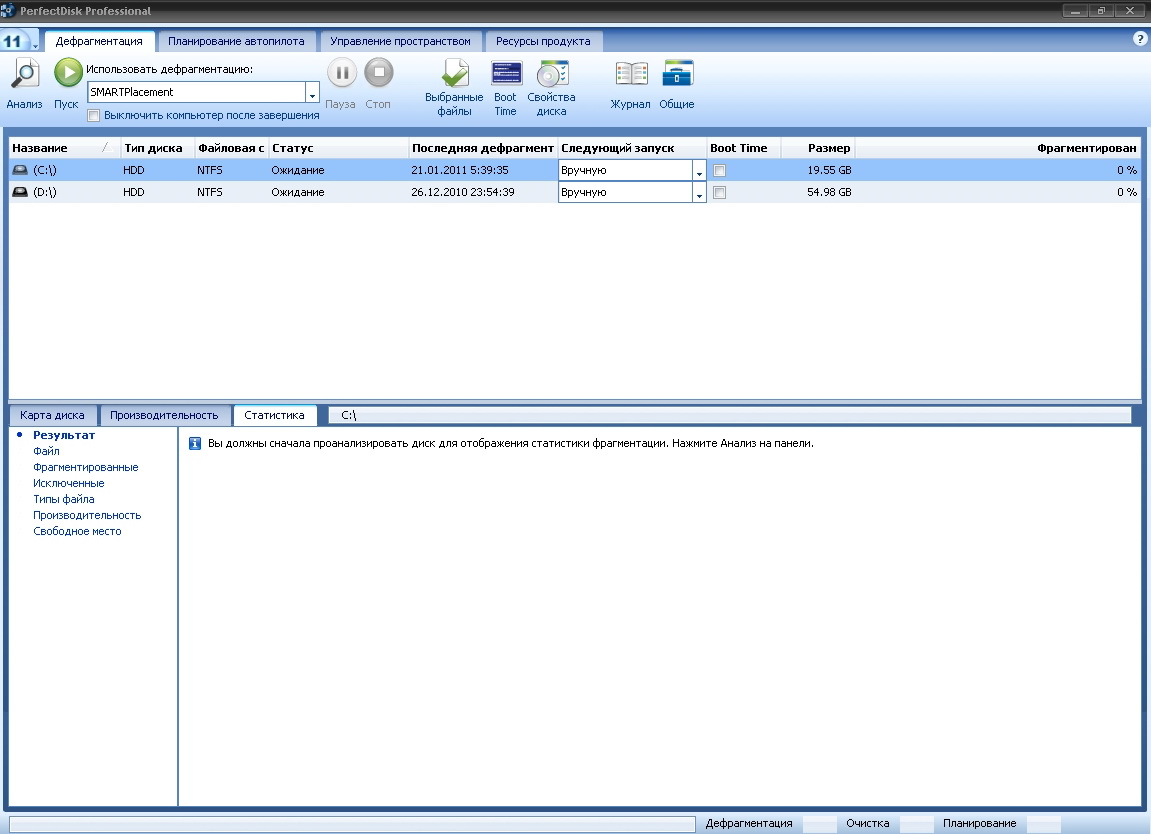Sort by the Фрагментирован column header
Image resolution: width=1151 pixels, height=834 pixels.
pyautogui.click(x=998, y=148)
